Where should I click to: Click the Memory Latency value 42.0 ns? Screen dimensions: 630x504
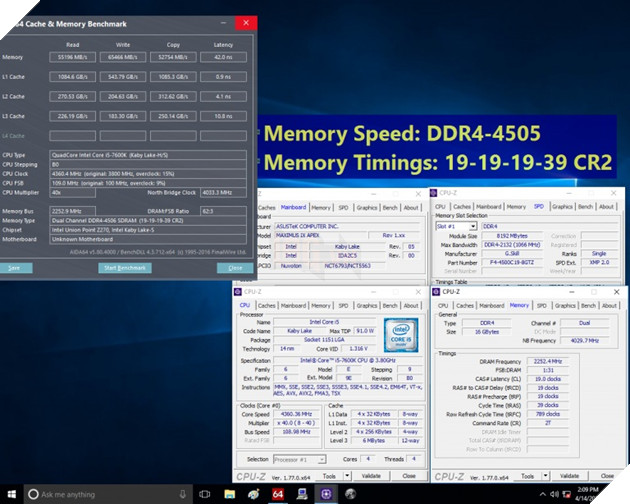(223, 57)
